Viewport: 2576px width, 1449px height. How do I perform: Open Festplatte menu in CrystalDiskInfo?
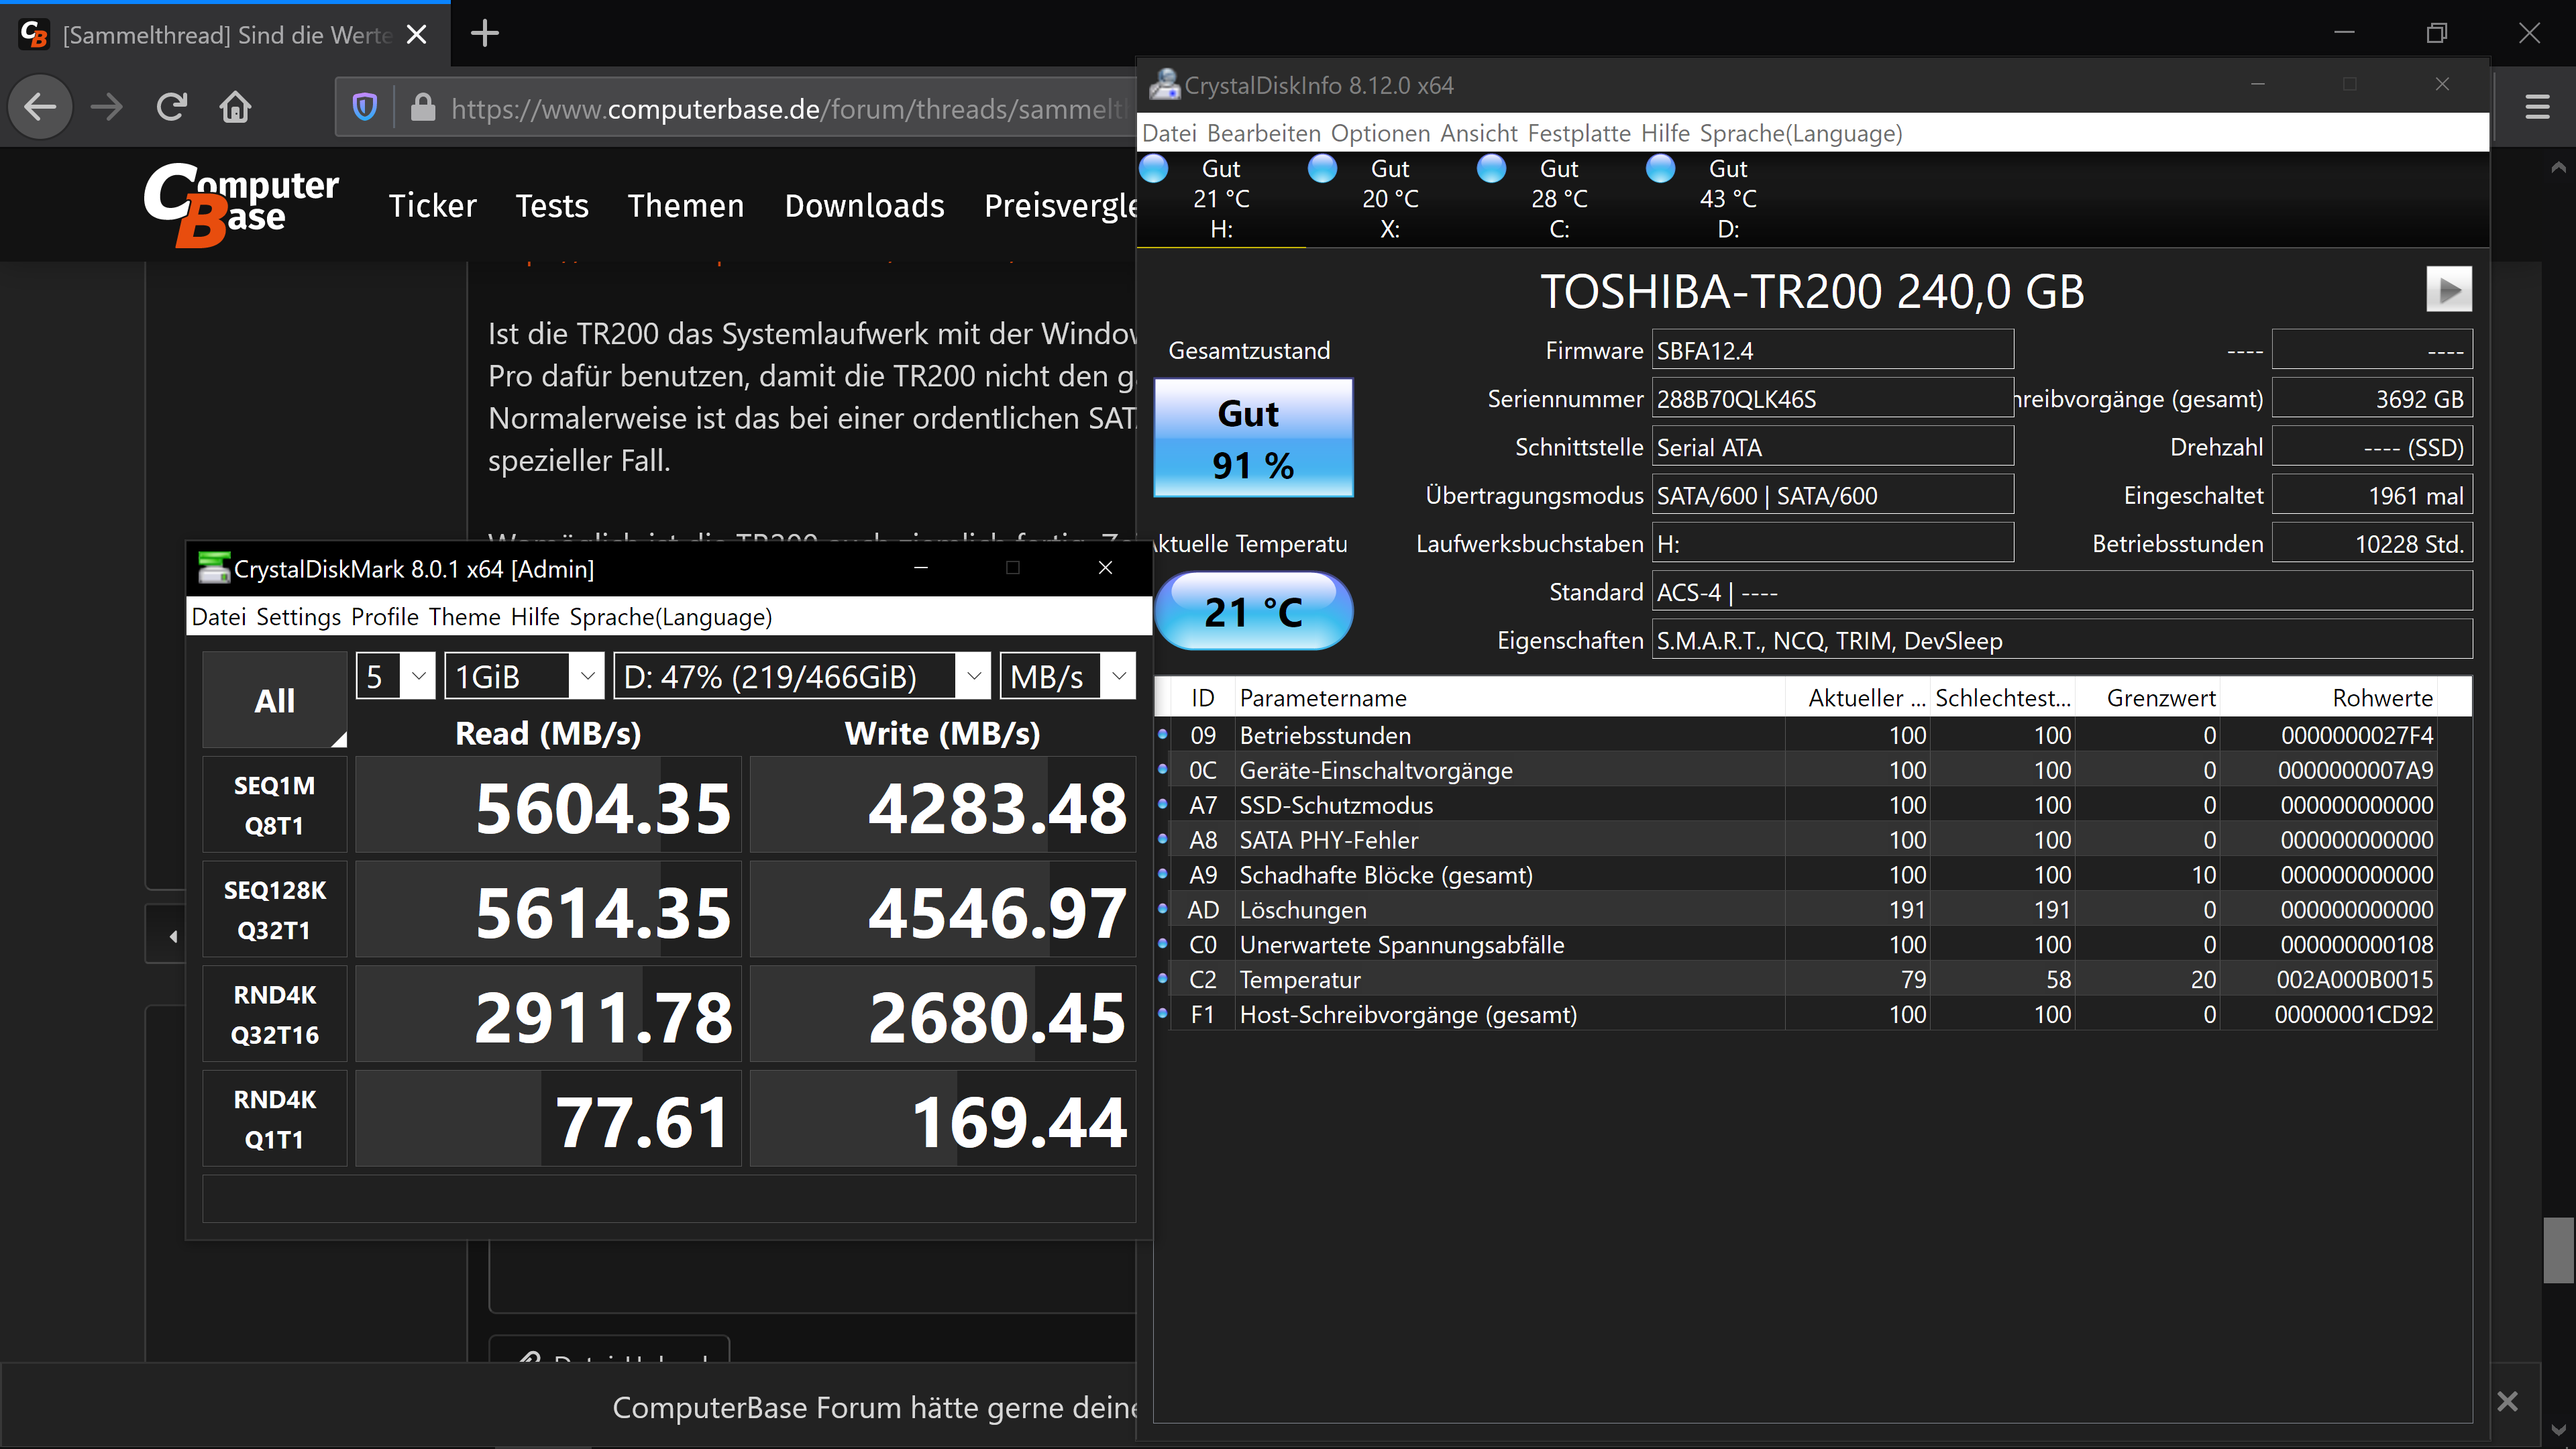[1578, 133]
